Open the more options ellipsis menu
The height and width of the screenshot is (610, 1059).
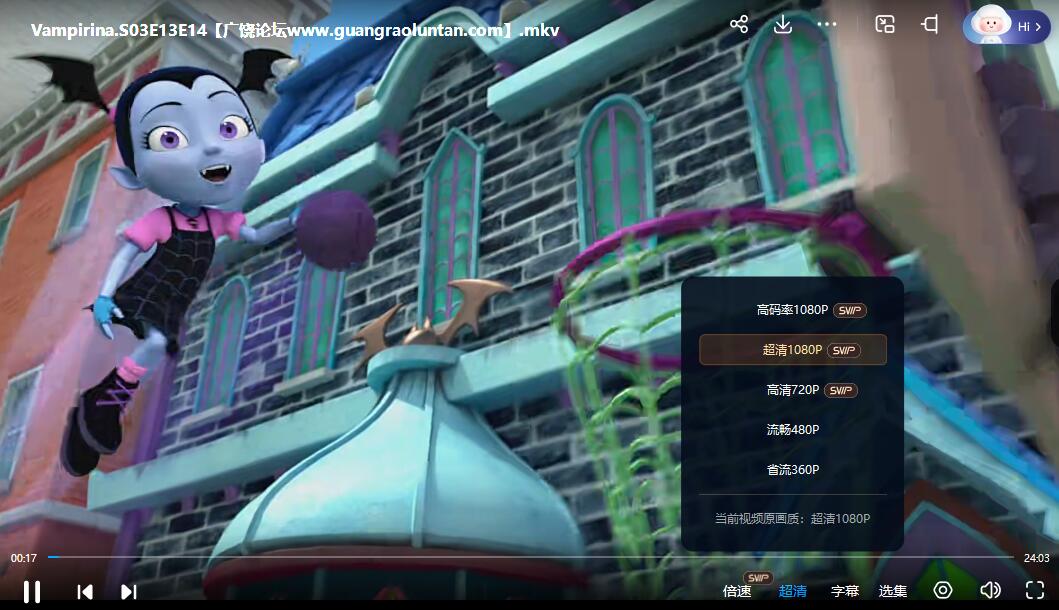(x=827, y=24)
